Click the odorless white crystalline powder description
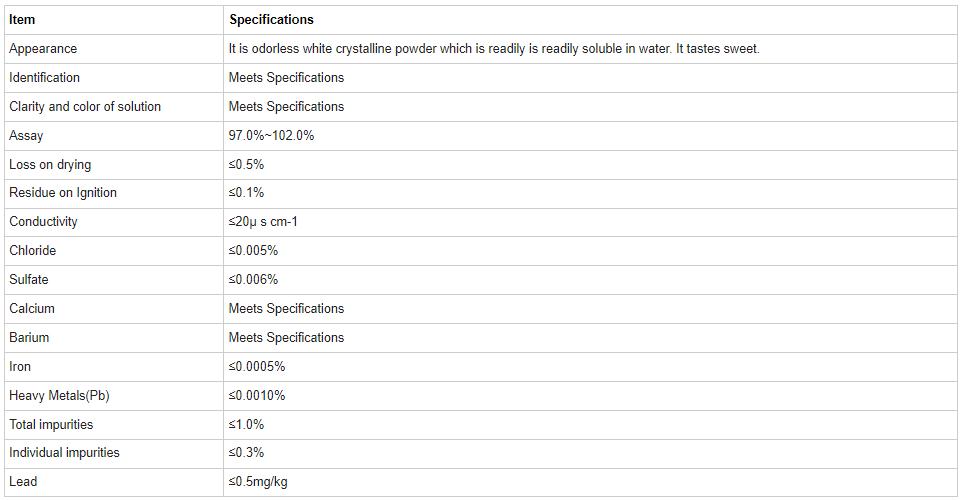The width and height of the screenshot is (963, 501). (494, 49)
